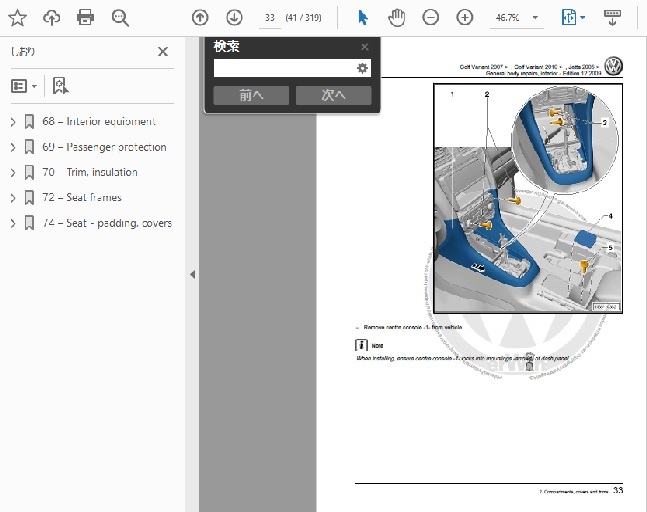Viewport: 647px width, 512px height.
Task: Activate the selection arrow tool
Action: click(363, 18)
